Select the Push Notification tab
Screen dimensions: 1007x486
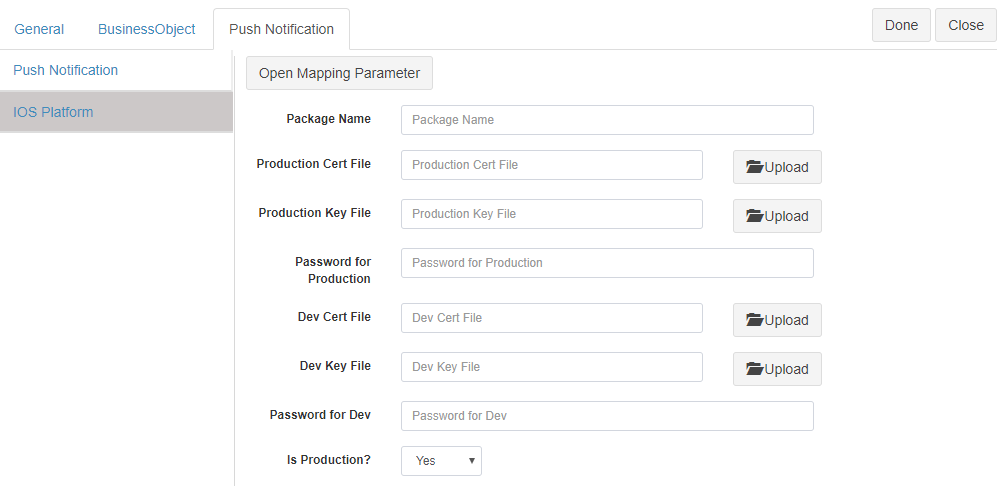pos(281,29)
